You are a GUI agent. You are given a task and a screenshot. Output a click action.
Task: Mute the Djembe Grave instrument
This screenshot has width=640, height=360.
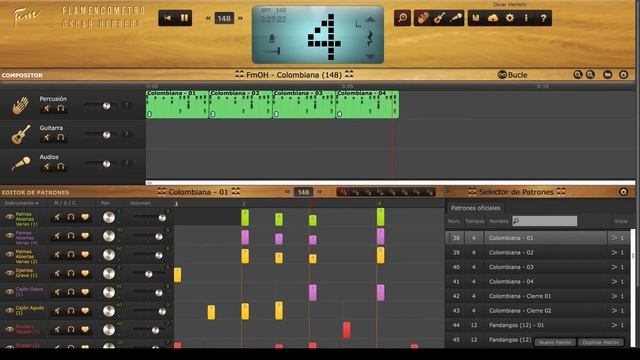click(x=57, y=273)
